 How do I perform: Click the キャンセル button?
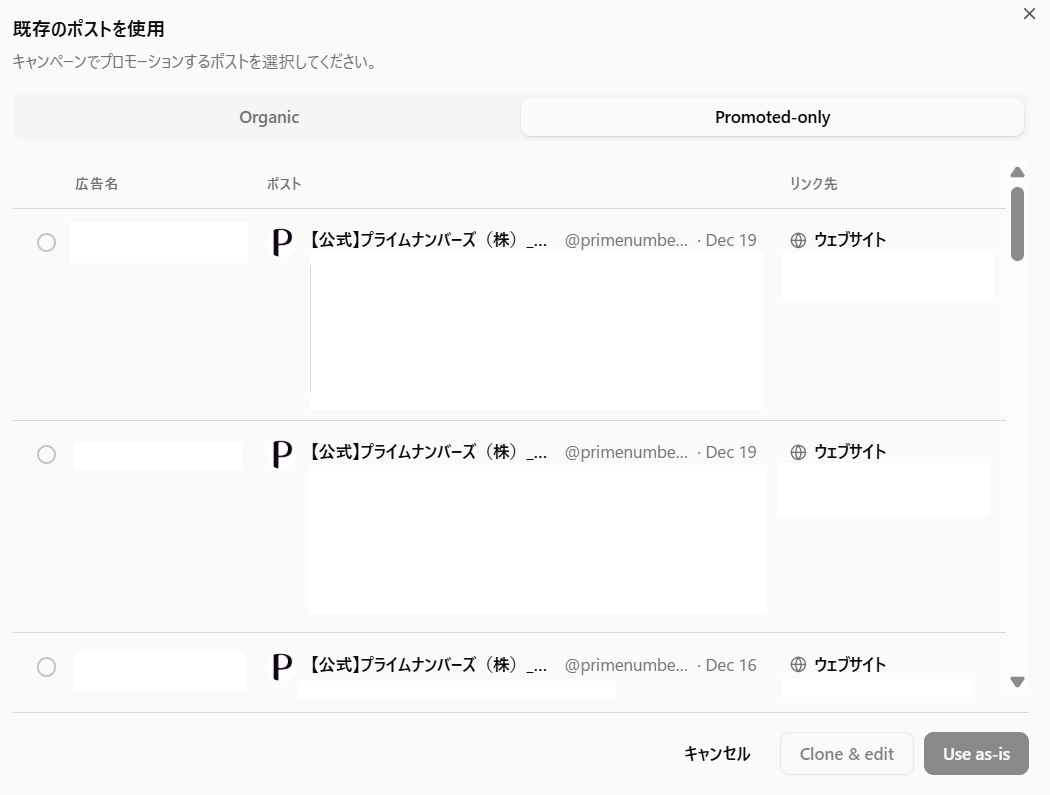point(716,754)
